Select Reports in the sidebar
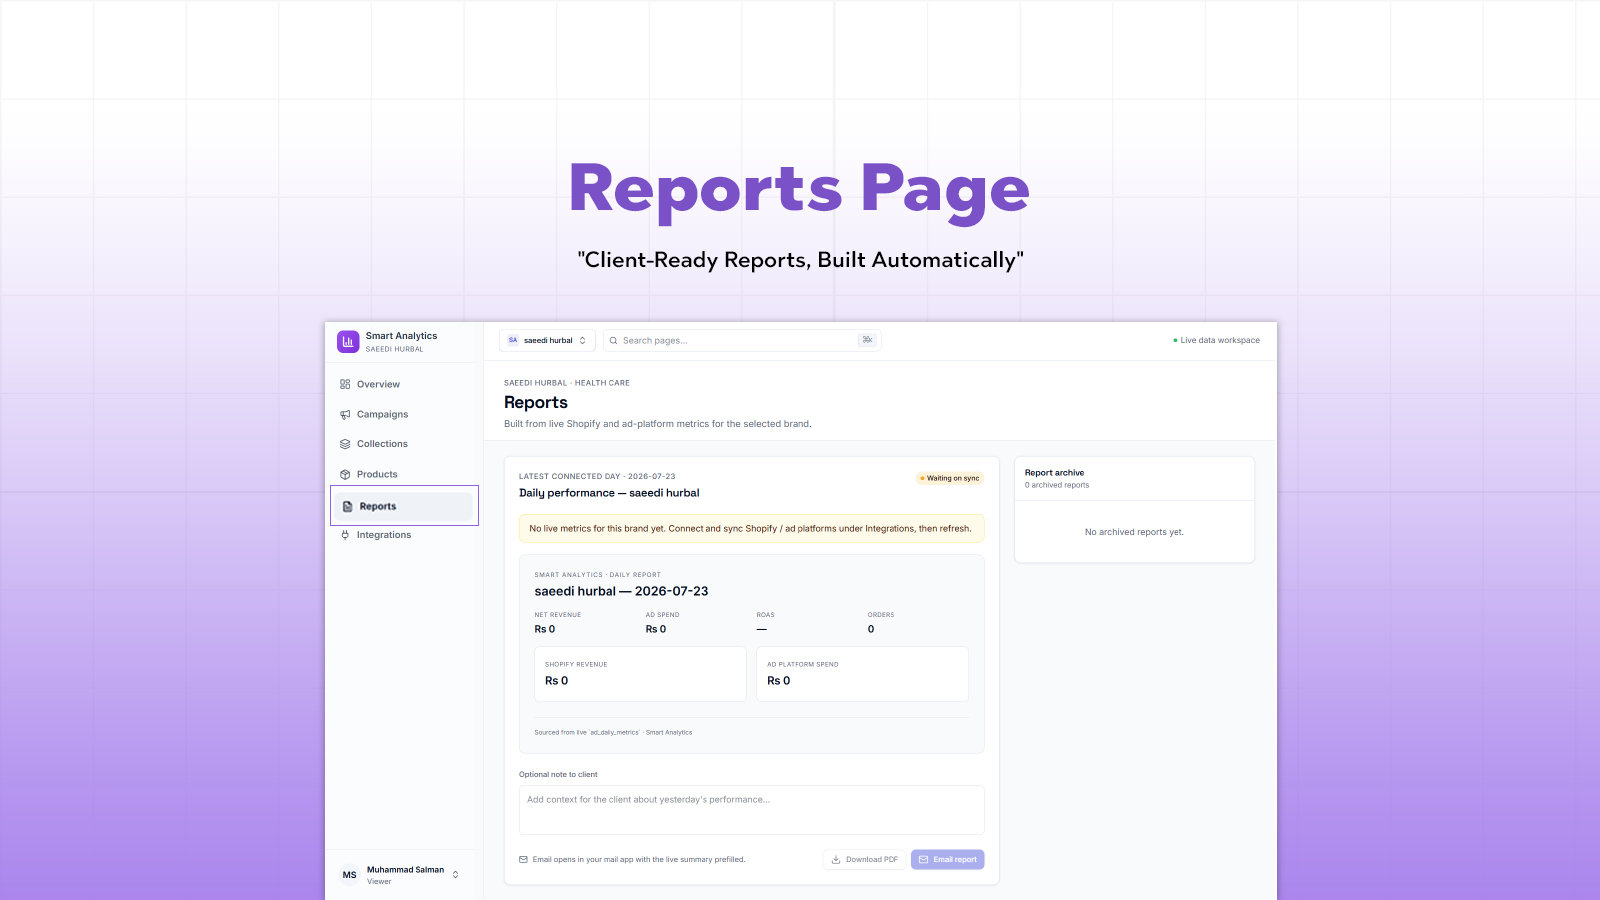This screenshot has height=900, width=1600. (404, 506)
